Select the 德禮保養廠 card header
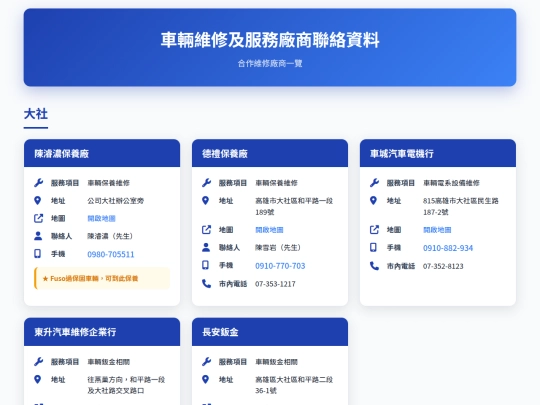540x405 pixels. coord(270,153)
